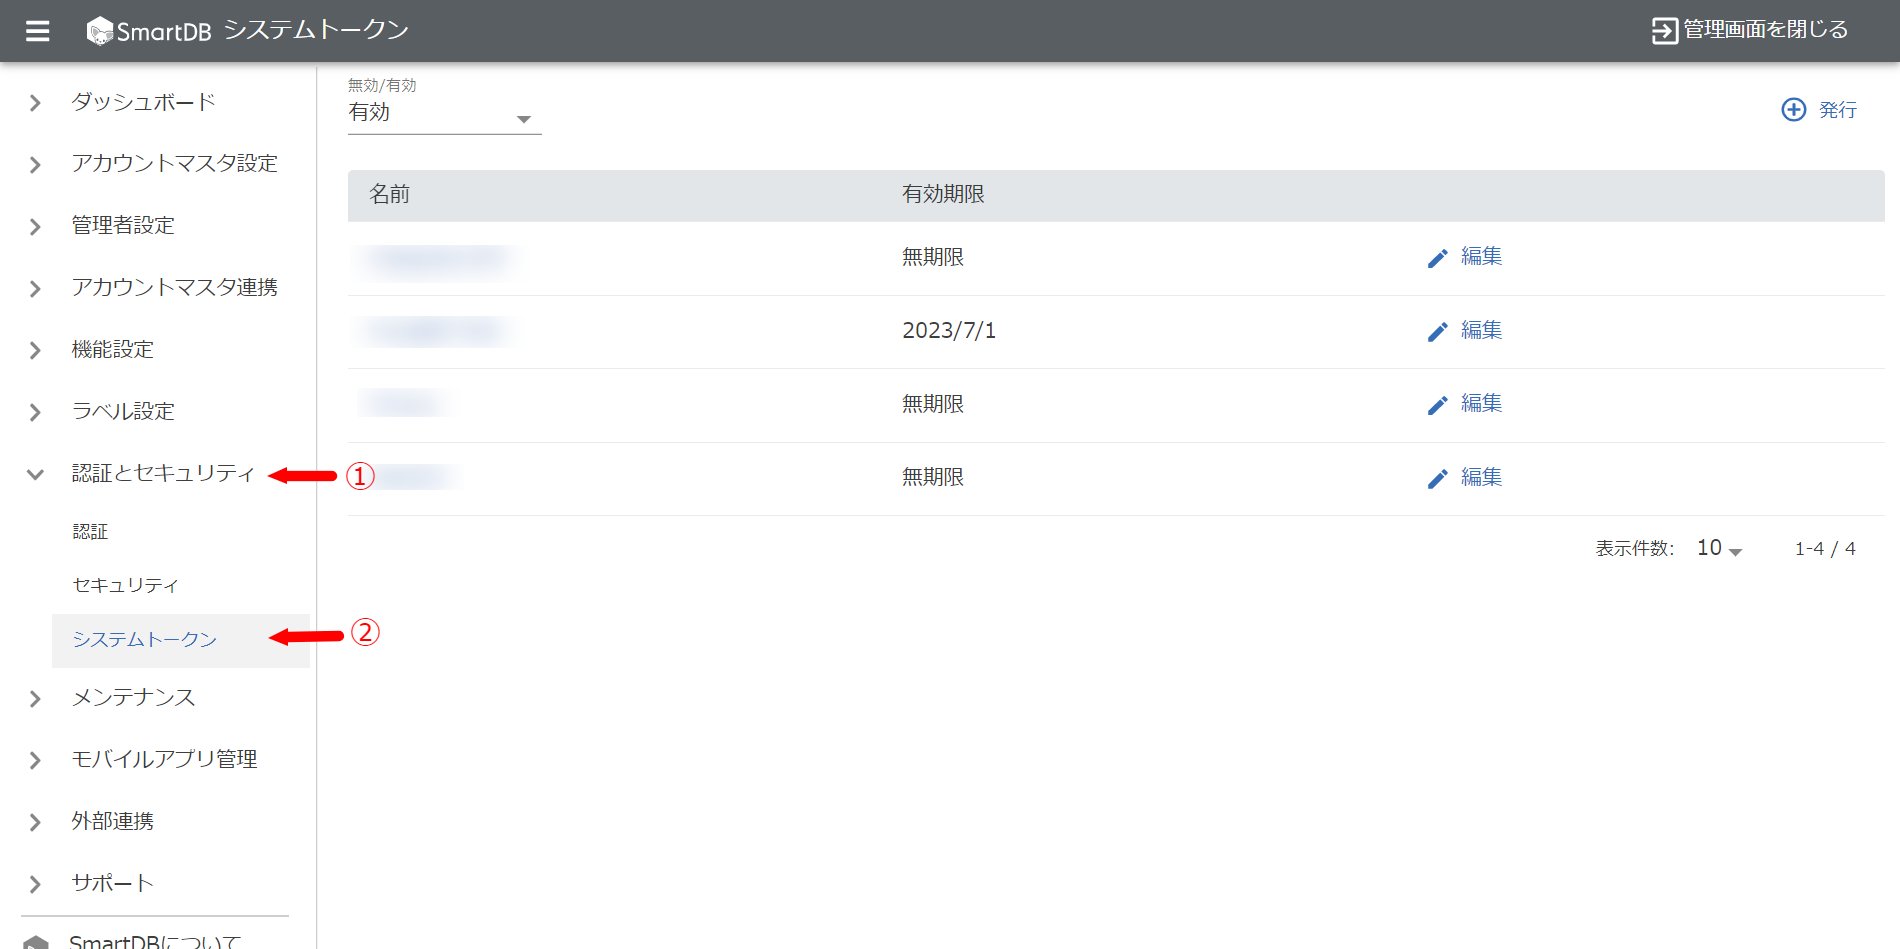Open the 外部連携 menu label
The image size is (1900, 949).
pos(113,821)
